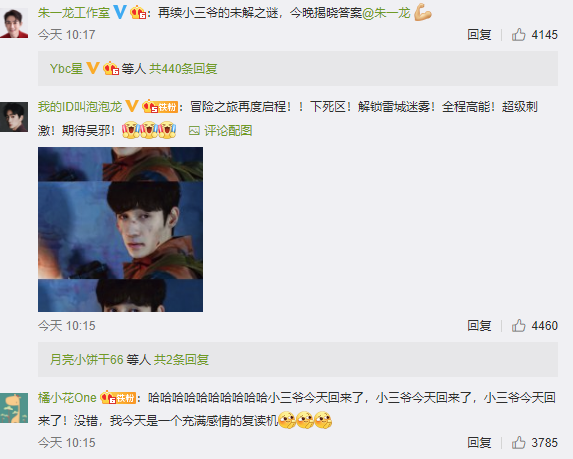
Task: Open the 月亮小饼干66 username link
Action: pyautogui.click(x=87, y=360)
